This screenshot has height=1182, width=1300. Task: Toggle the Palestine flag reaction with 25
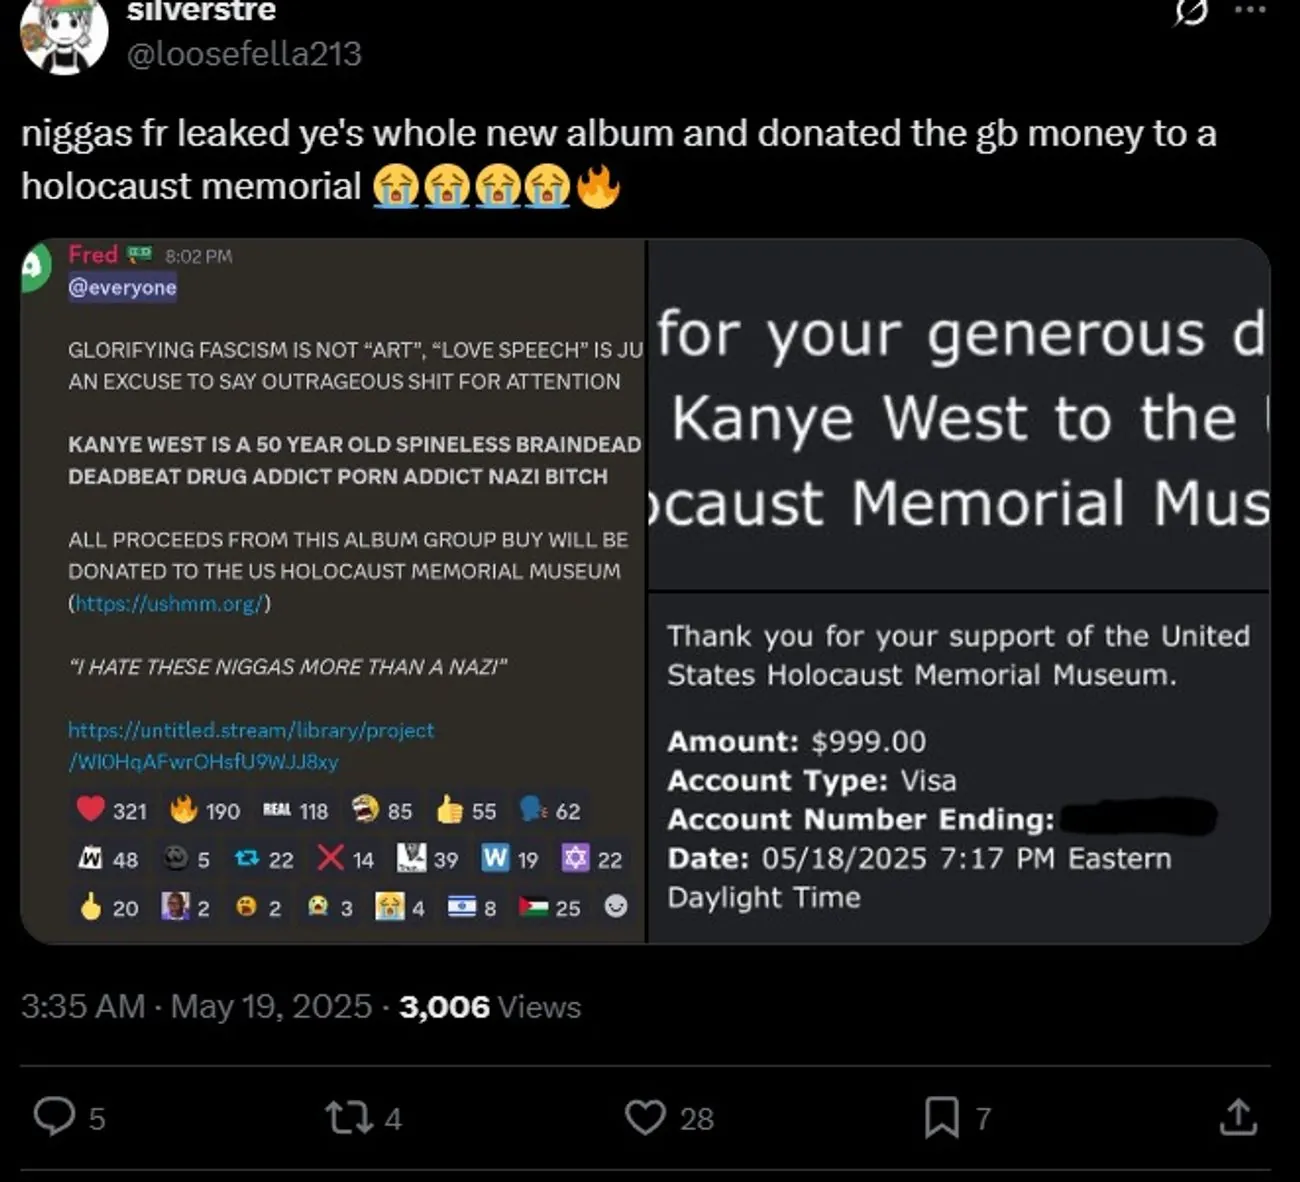click(x=550, y=907)
